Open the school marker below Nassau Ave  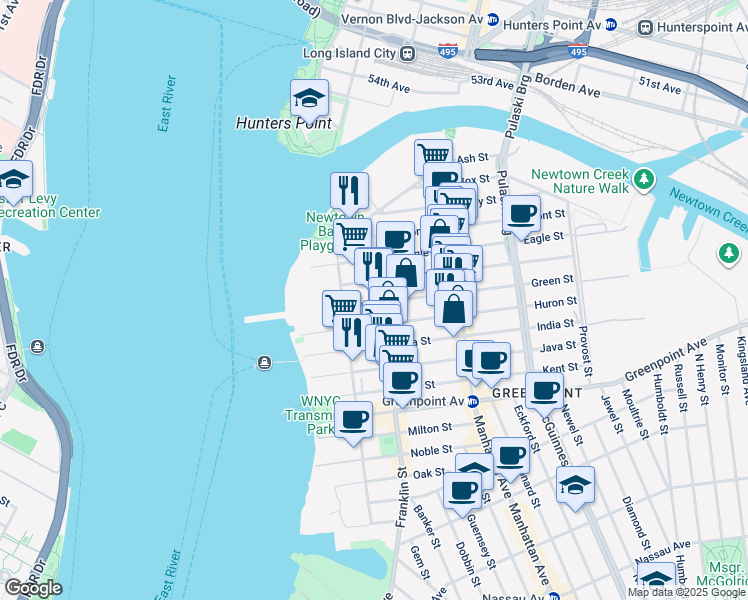(656, 579)
